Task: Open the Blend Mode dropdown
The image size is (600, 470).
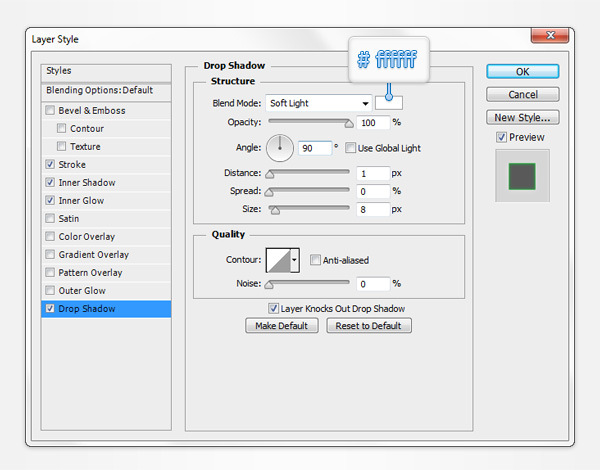Action: coord(318,103)
